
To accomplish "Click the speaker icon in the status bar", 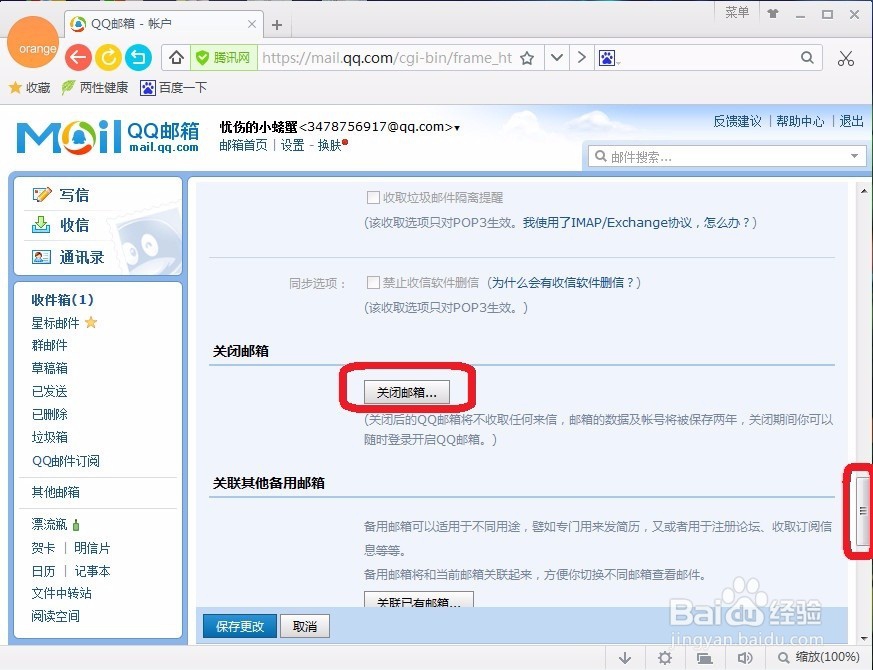I will (x=744, y=658).
